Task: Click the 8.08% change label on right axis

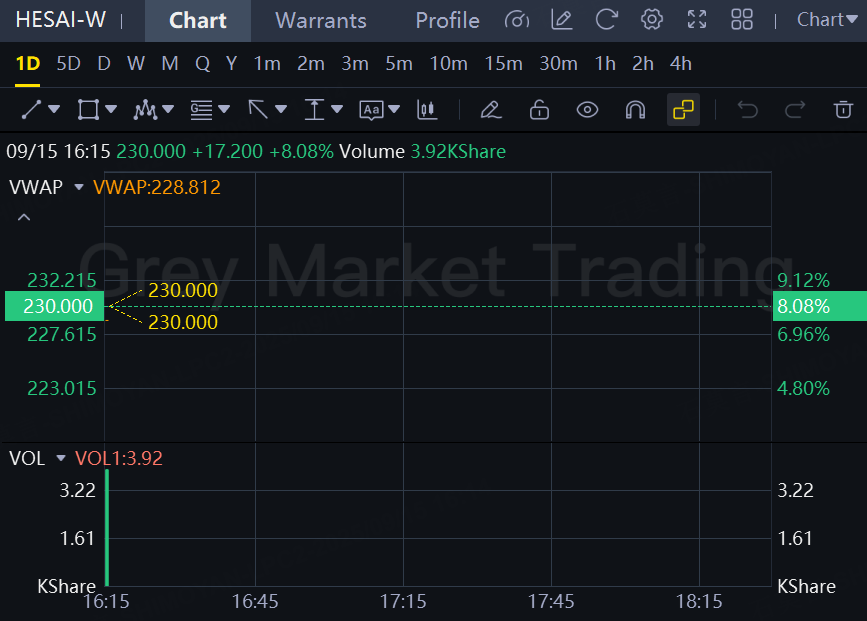Action: pos(819,306)
